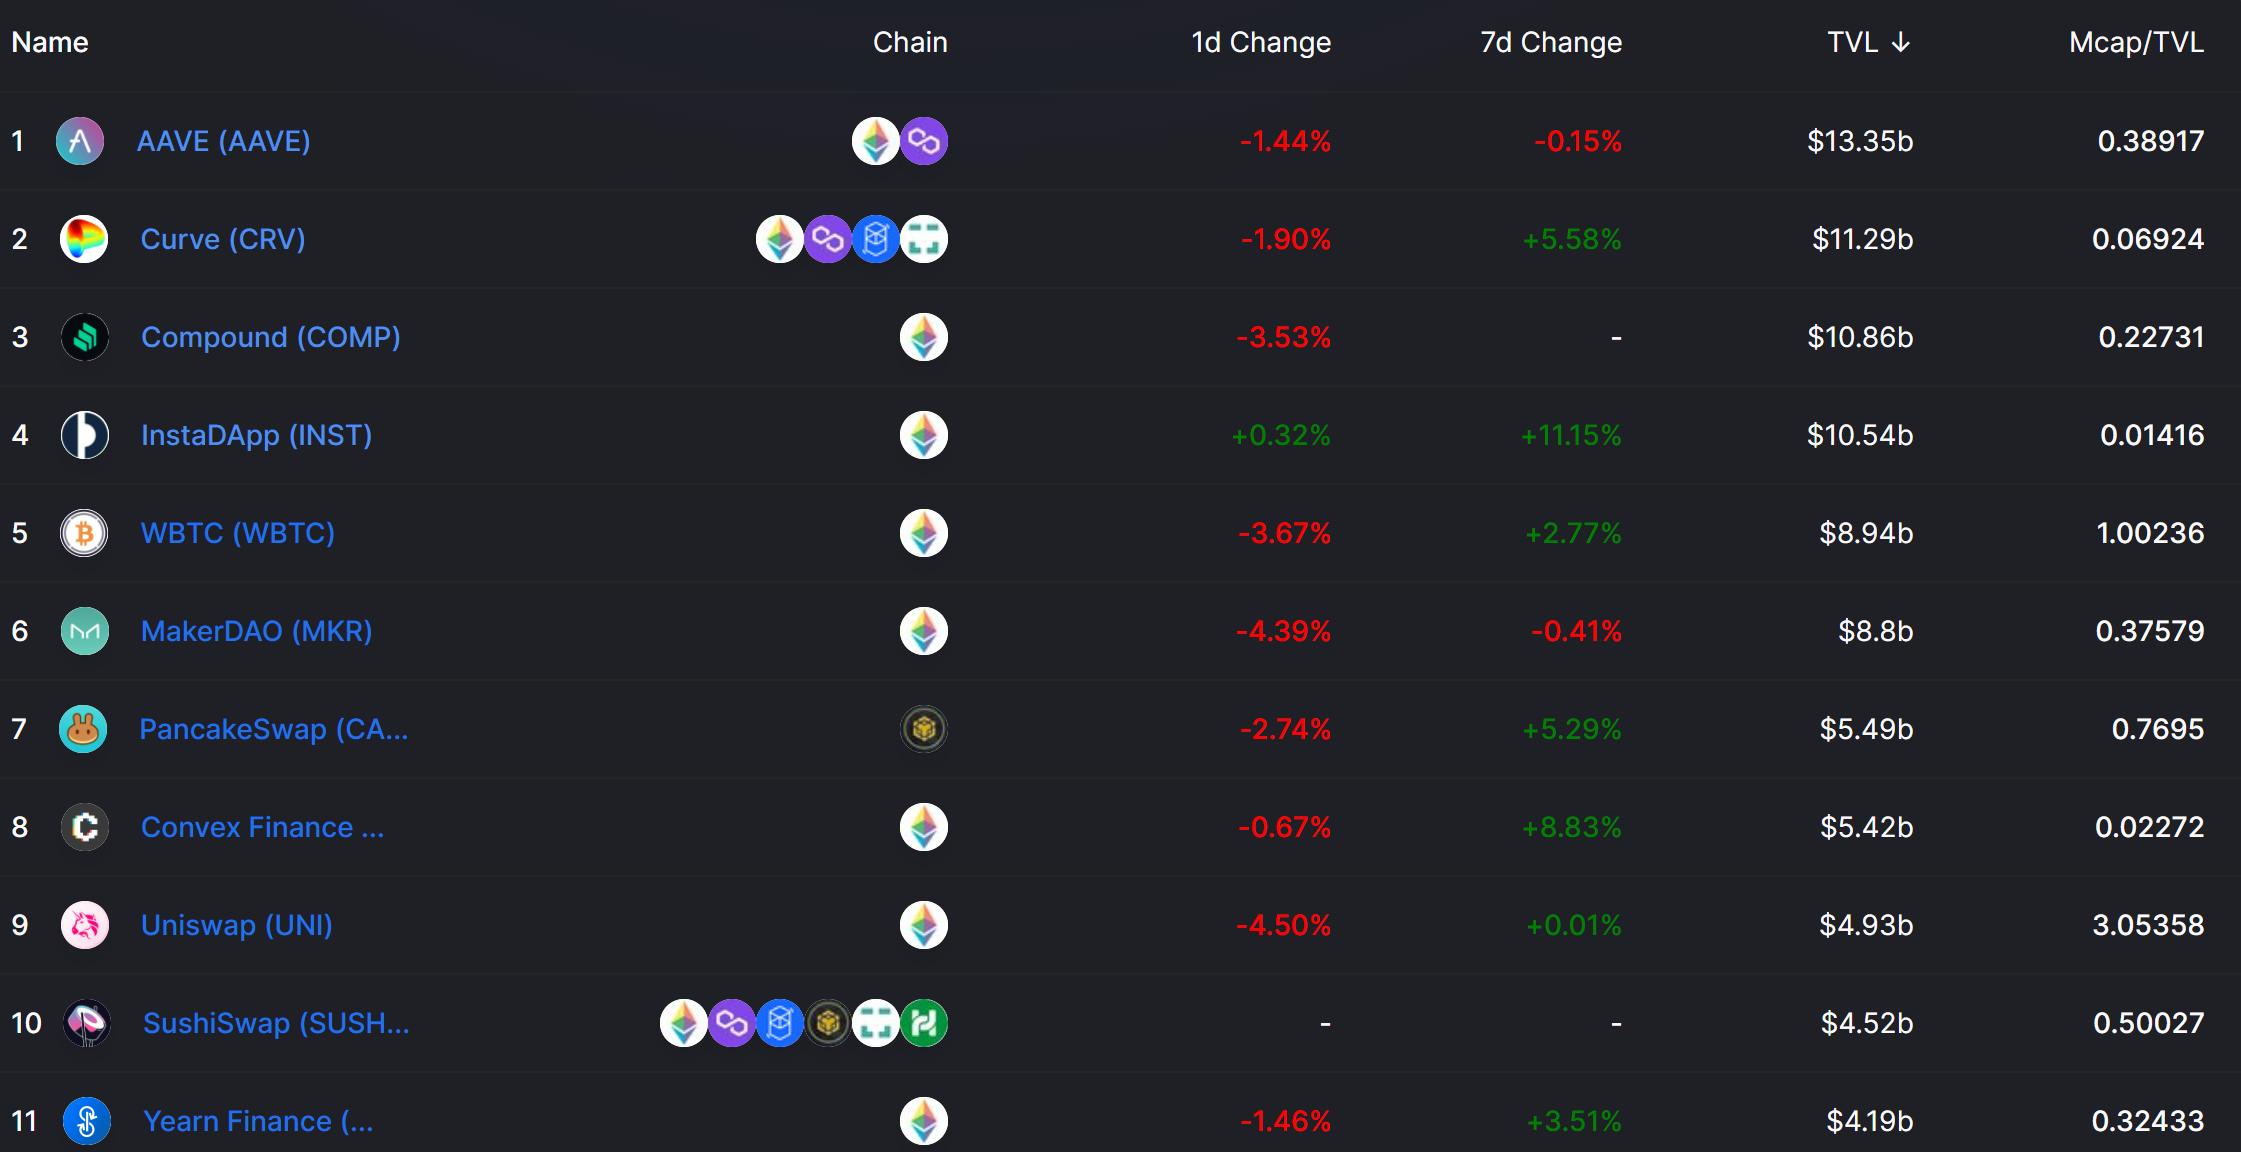The height and width of the screenshot is (1152, 2241).
Task: Open the Convex Finance protocol link
Action: 262,827
